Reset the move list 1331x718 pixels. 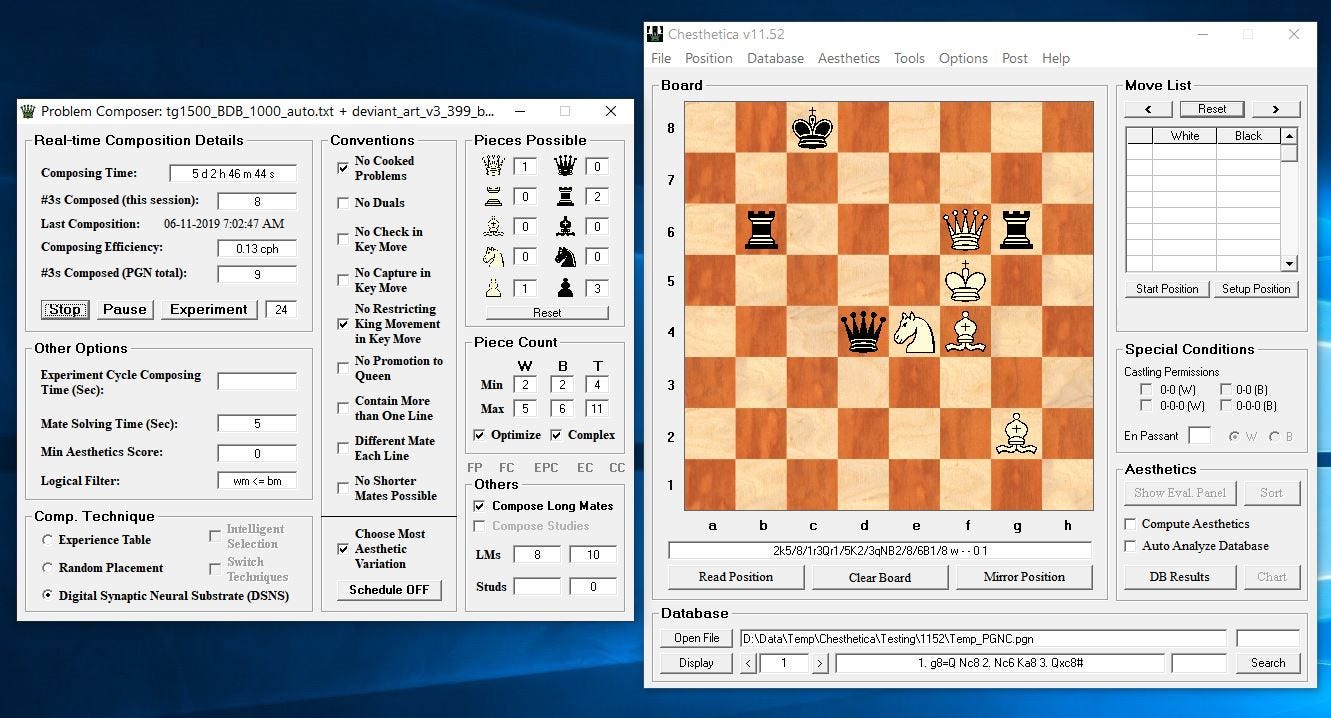tap(1212, 109)
